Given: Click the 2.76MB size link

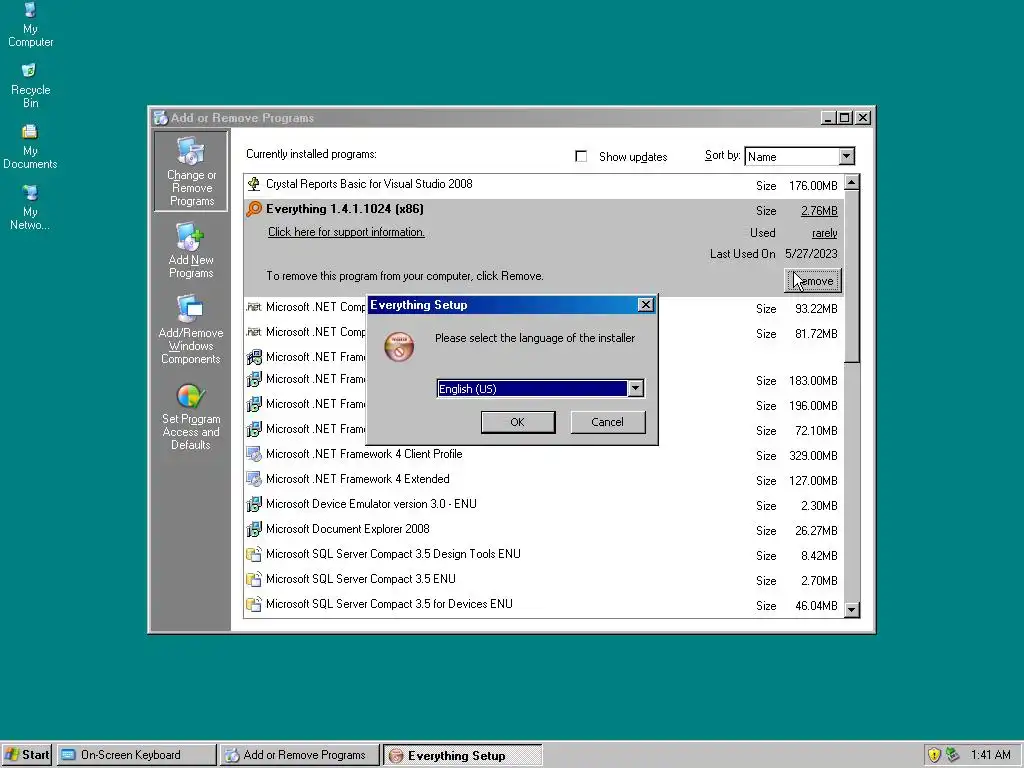Looking at the screenshot, I should point(819,211).
